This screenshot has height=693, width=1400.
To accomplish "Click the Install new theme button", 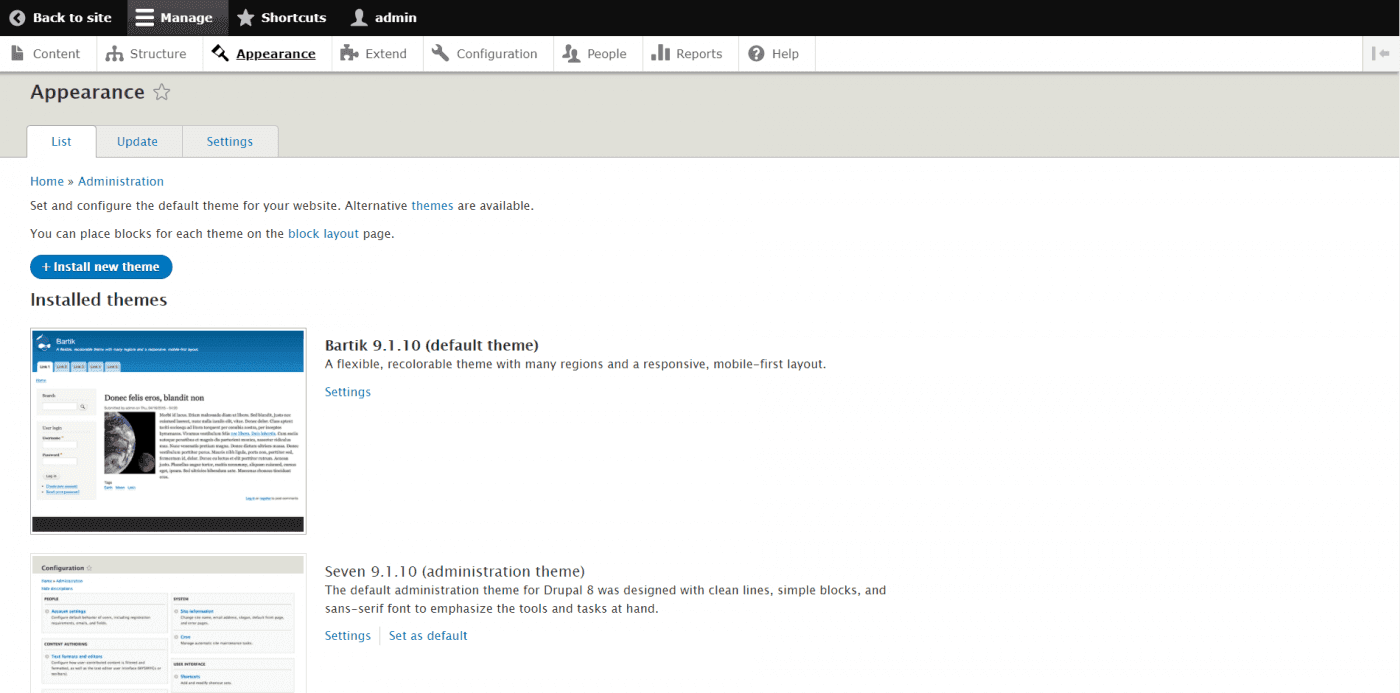I will [x=101, y=267].
